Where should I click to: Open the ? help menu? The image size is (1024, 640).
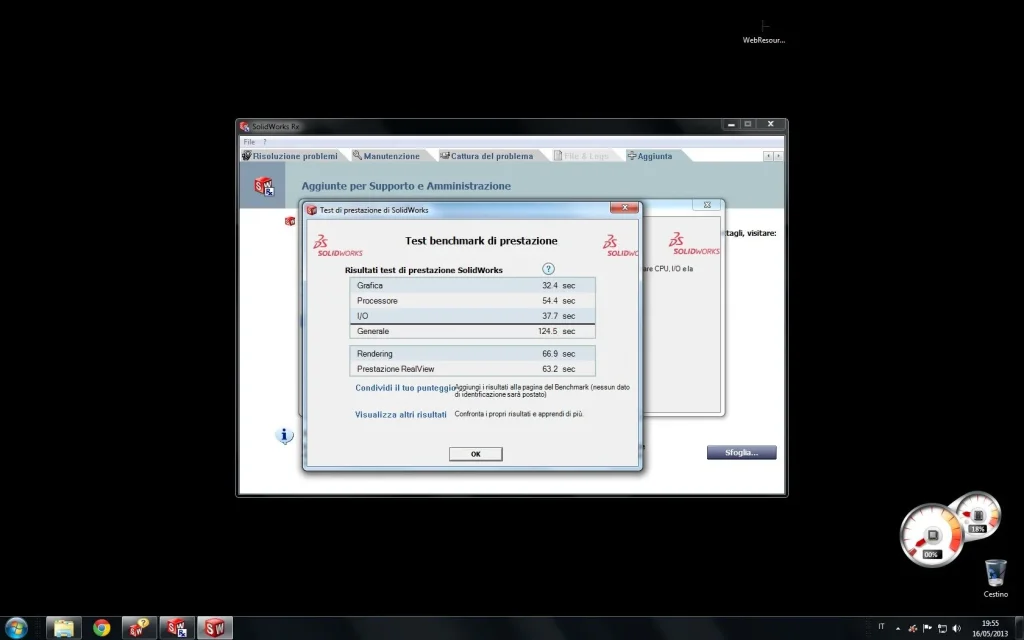(x=264, y=142)
